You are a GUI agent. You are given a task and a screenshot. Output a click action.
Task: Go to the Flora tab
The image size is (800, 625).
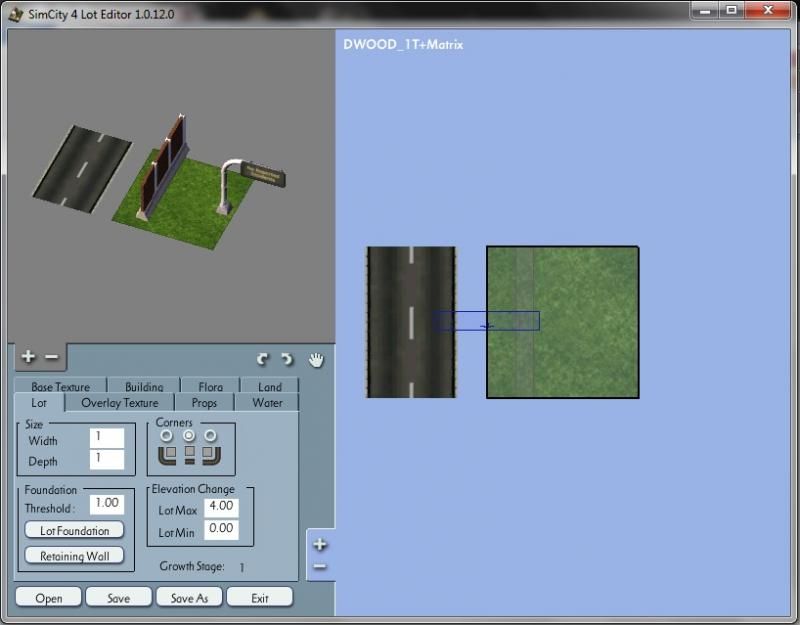pos(210,386)
